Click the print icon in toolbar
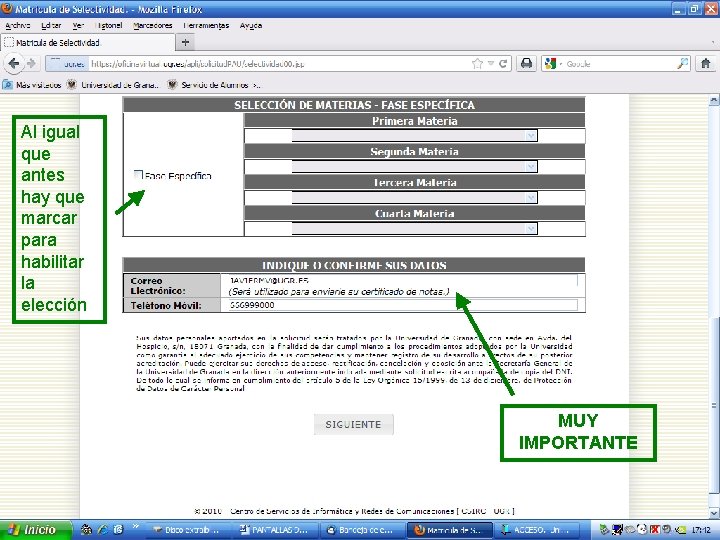This screenshot has width=720, height=540. tap(526, 63)
